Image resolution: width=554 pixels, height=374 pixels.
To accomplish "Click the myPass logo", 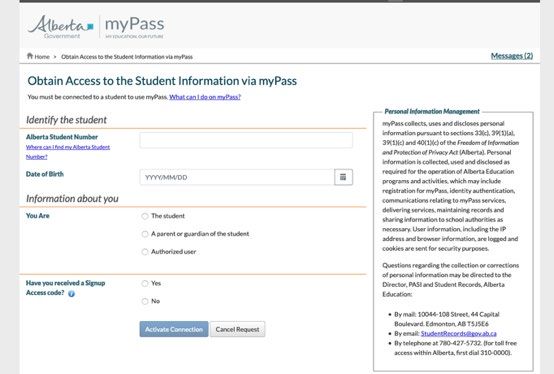I will coord(135,27).
